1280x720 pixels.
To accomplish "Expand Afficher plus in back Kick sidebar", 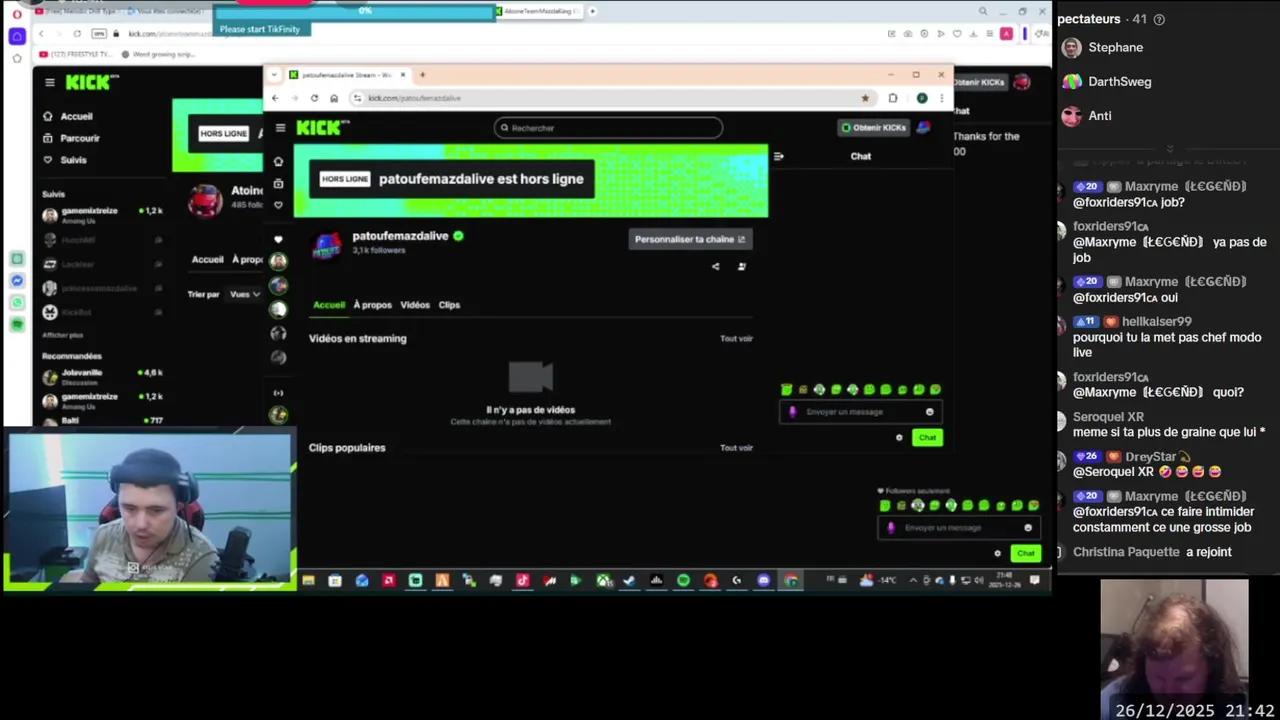I will [62, 335].
